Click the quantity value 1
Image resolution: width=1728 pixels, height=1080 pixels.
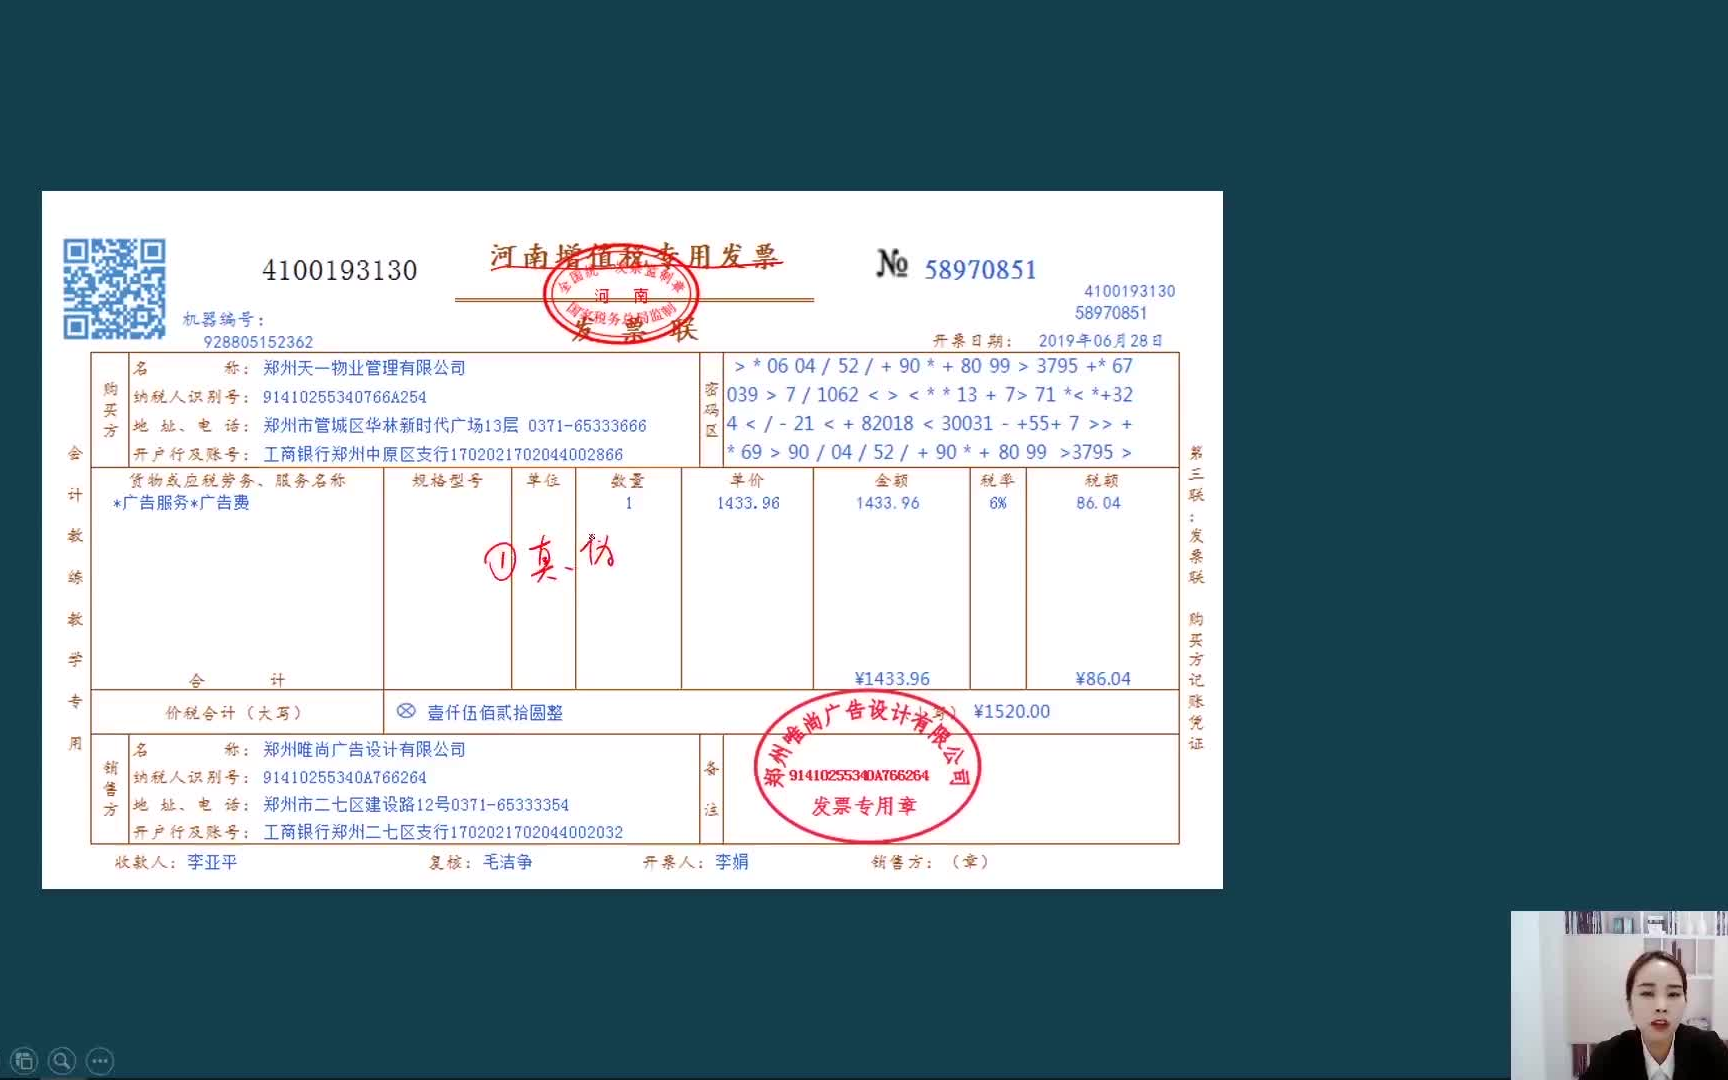pos(628,503)
